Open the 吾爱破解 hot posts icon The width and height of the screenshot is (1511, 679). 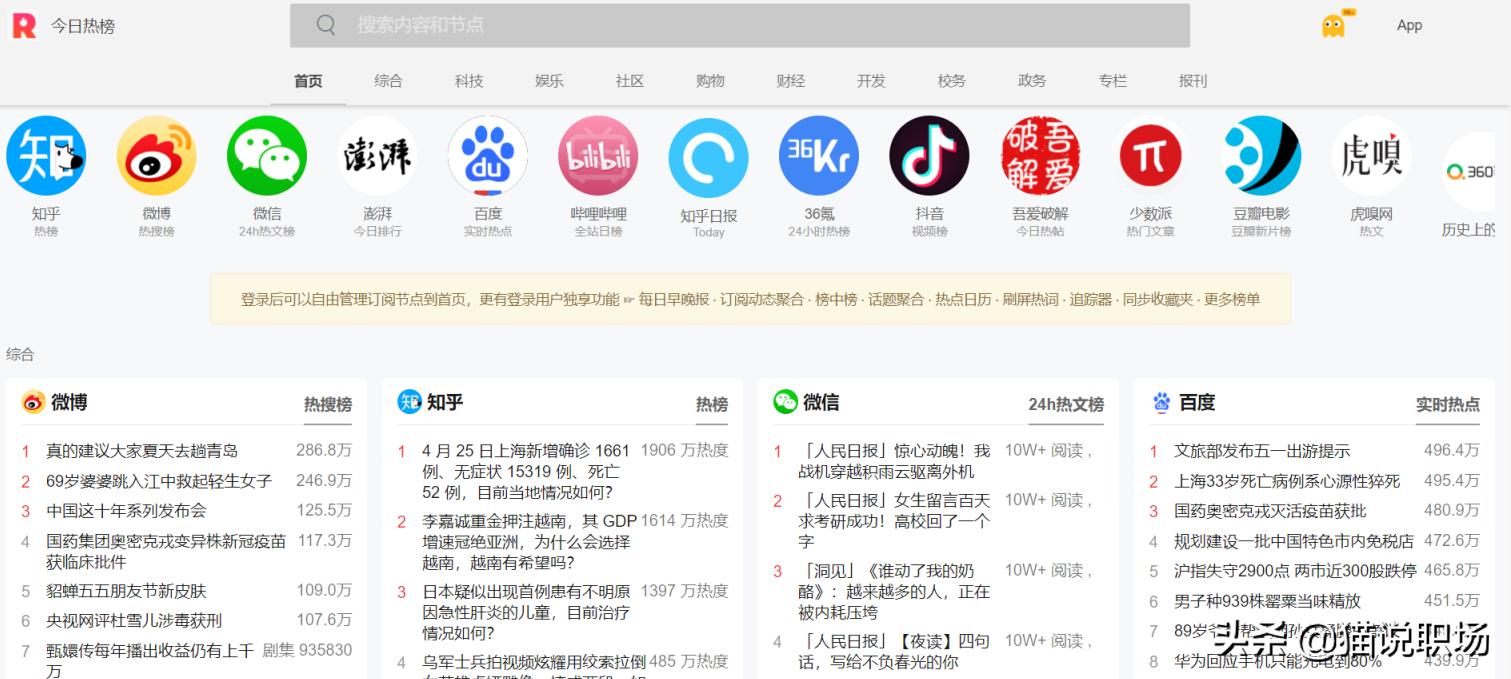[1040, 155]
